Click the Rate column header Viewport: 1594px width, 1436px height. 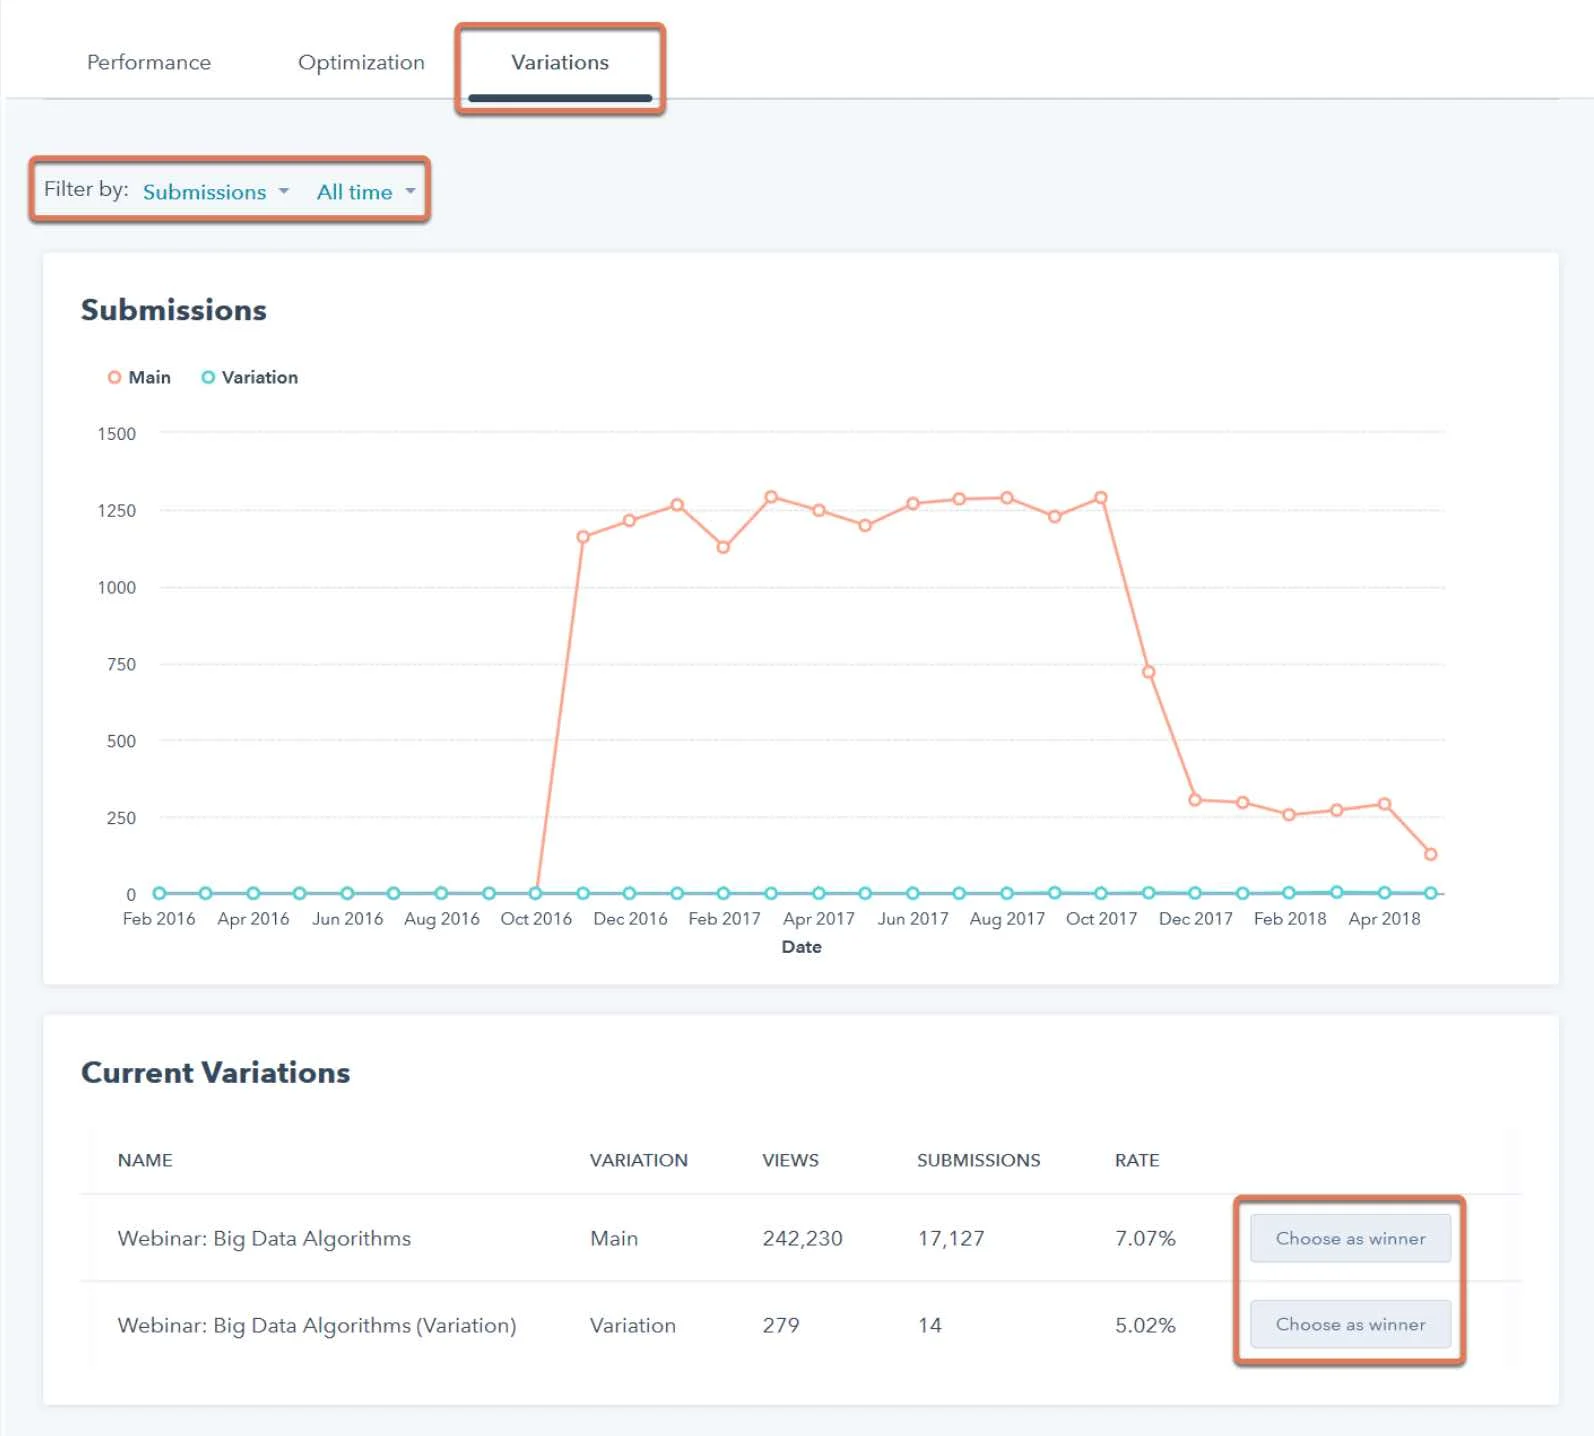click(x=1137, y=1160)
